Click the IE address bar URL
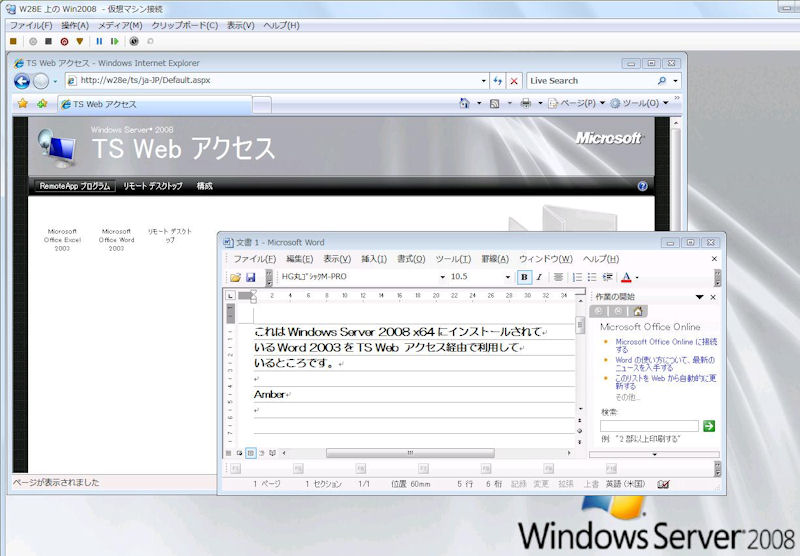Image resolution: width=800 pixels, height=556 pixels. click(145, 80)
